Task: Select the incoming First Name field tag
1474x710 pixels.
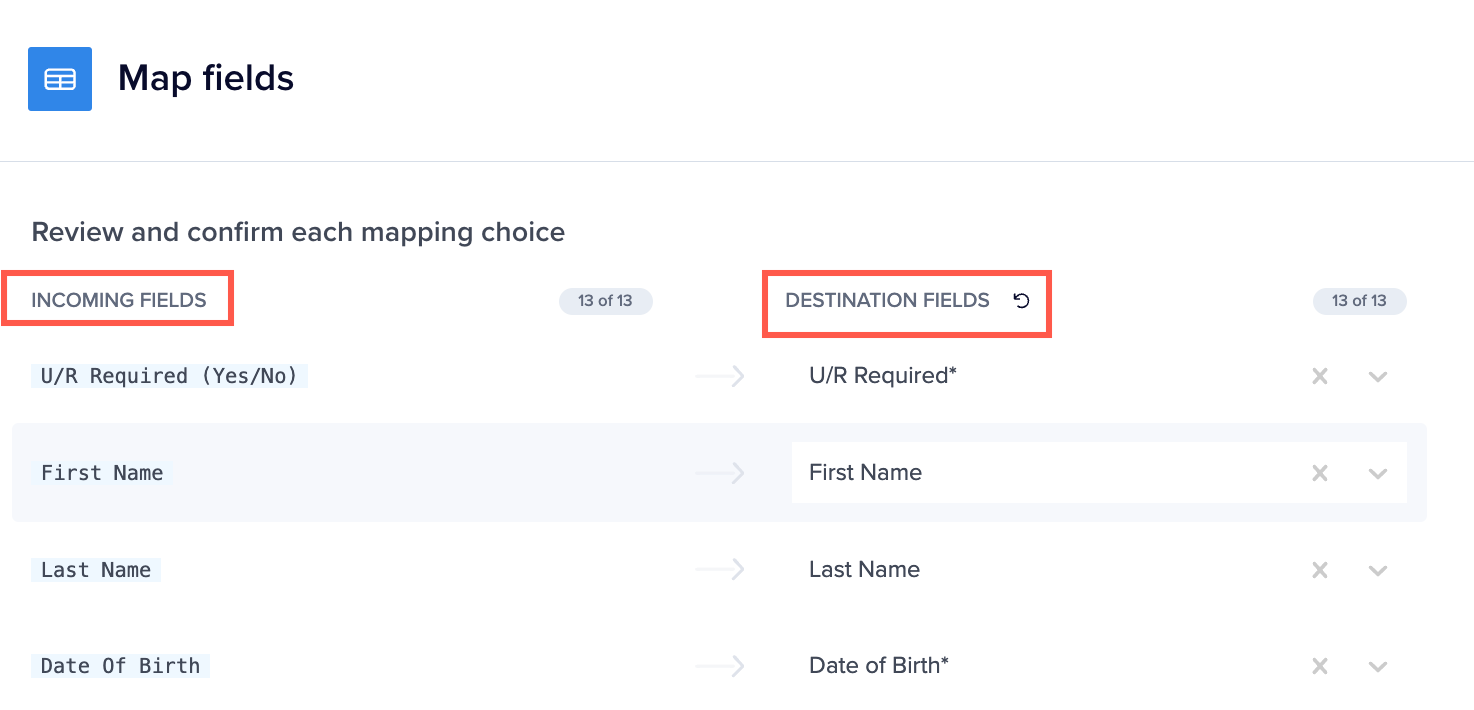Action: point(102,473)
